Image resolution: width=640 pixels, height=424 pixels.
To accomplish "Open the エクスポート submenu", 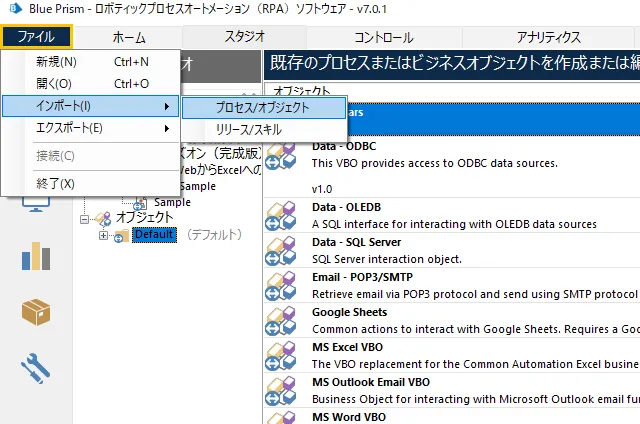I will click(x=90, y=128).
